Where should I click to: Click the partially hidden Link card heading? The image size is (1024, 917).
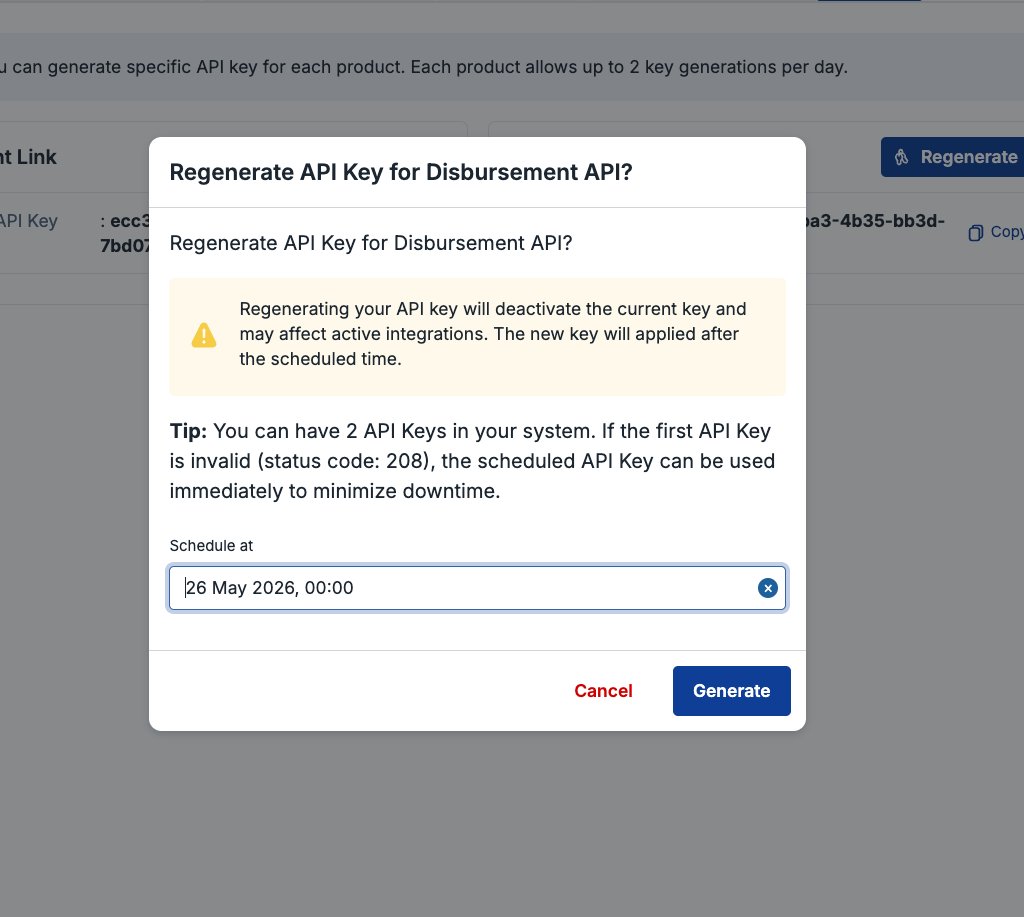point(28,157)
